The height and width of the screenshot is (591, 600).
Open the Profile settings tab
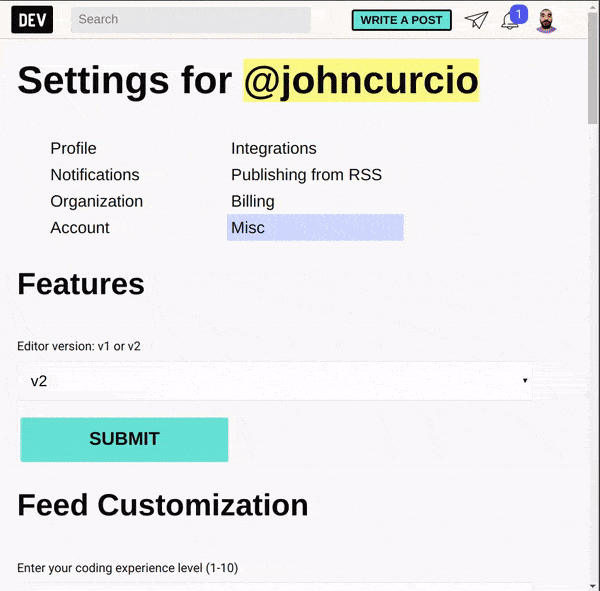click(x=73, y=149)
